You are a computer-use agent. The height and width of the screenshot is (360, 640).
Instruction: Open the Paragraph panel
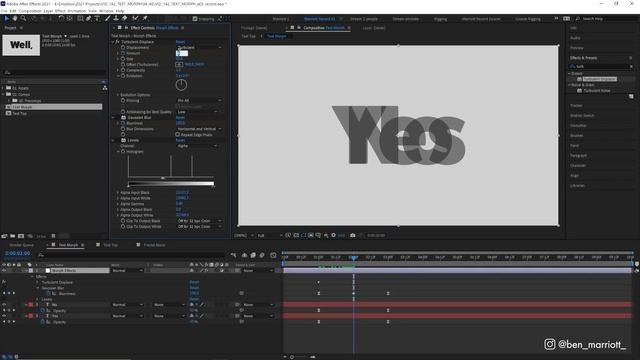coord(578,156)
